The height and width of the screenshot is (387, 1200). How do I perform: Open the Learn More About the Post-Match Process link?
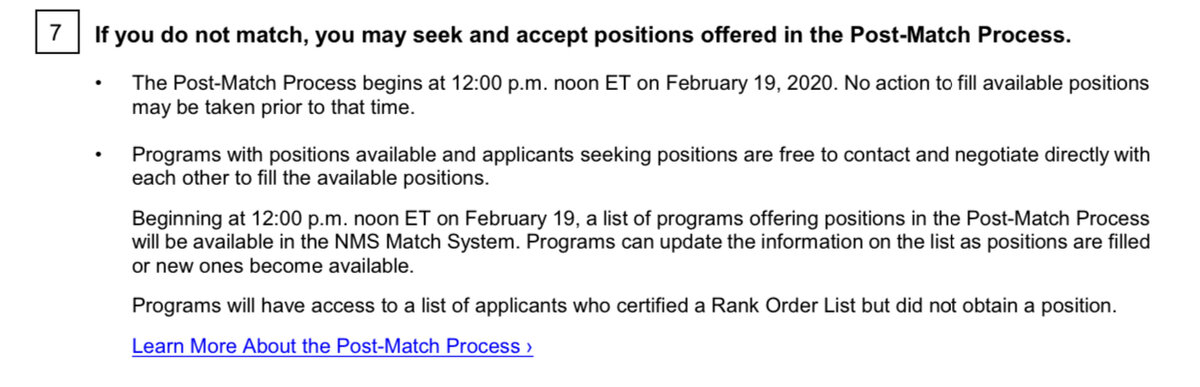(x=332, y=347)
